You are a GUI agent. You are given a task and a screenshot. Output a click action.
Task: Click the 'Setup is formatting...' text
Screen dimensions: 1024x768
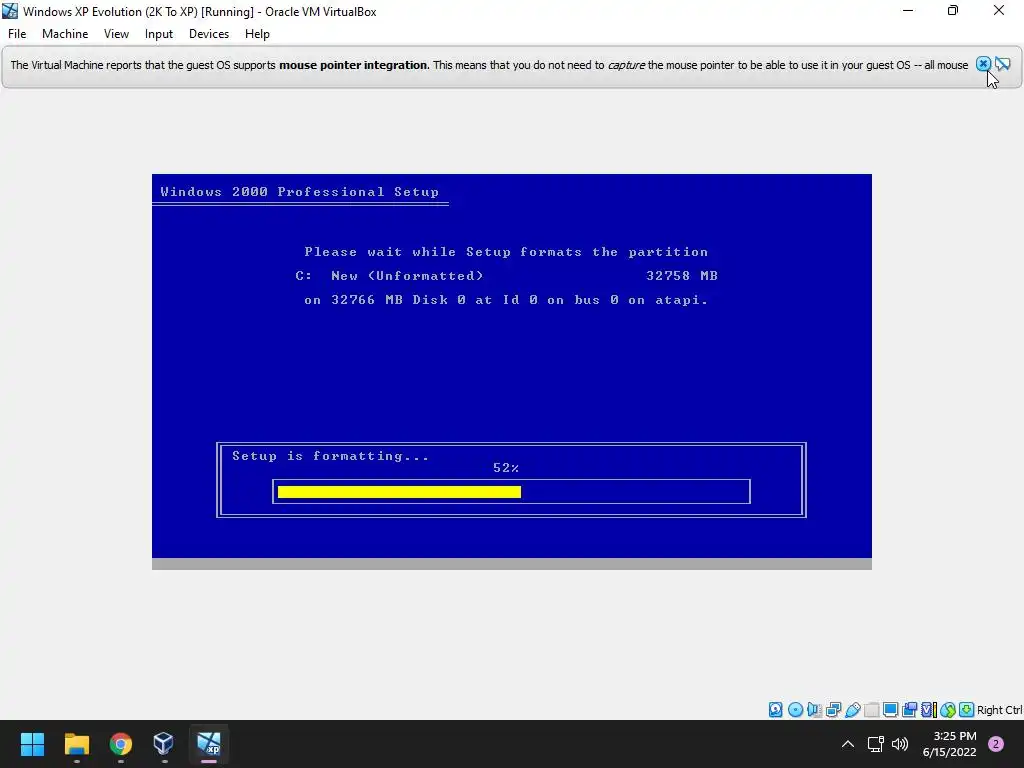[x=330, y=456]
